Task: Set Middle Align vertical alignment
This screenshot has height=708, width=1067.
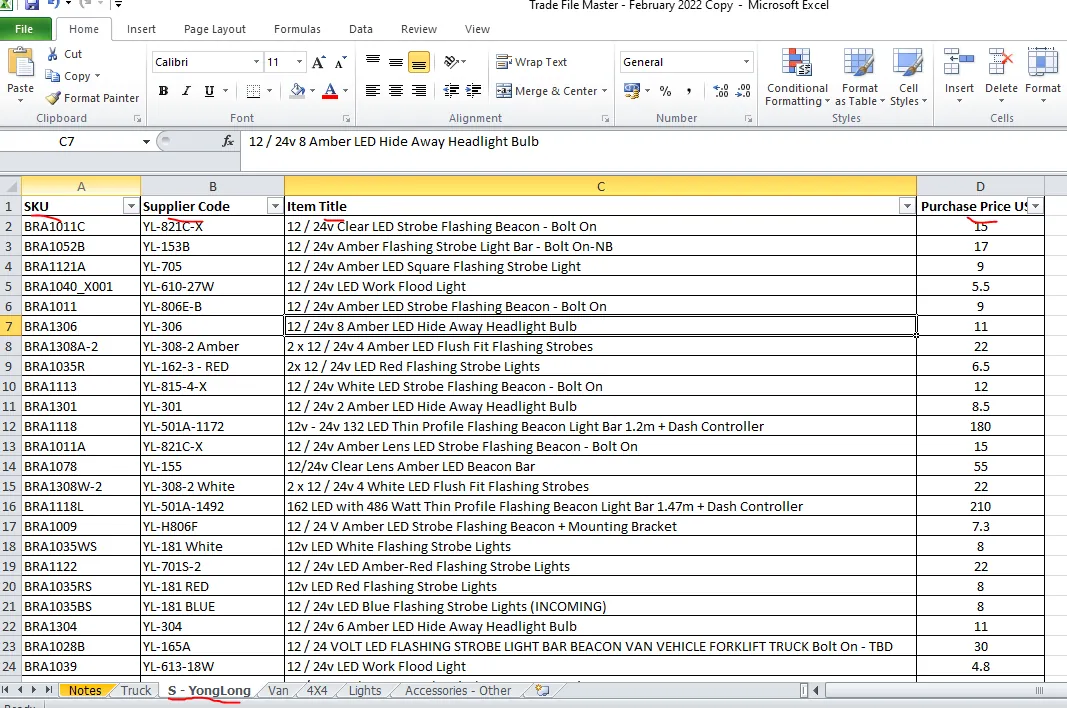Action: [396, 62]
